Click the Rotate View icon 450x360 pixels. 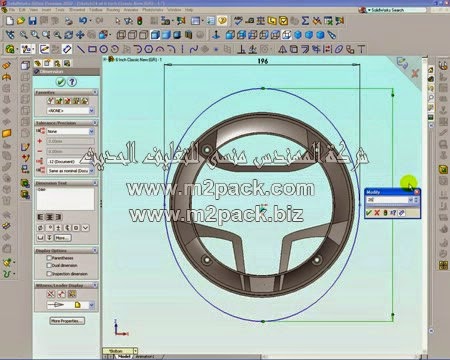tap(69, 35)
